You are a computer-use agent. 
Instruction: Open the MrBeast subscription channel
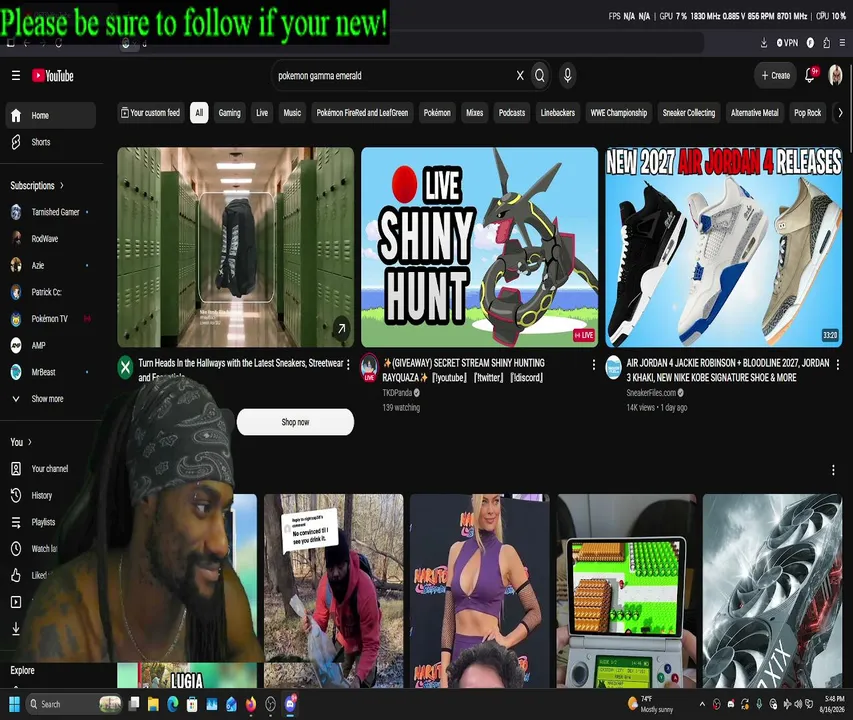point(51,372)
